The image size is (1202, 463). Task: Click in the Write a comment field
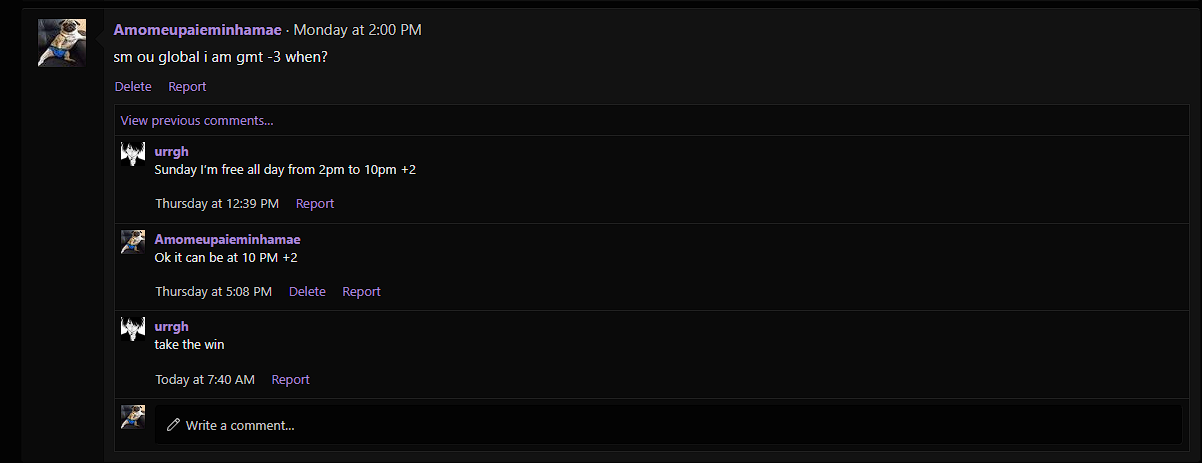click(668, 425)
